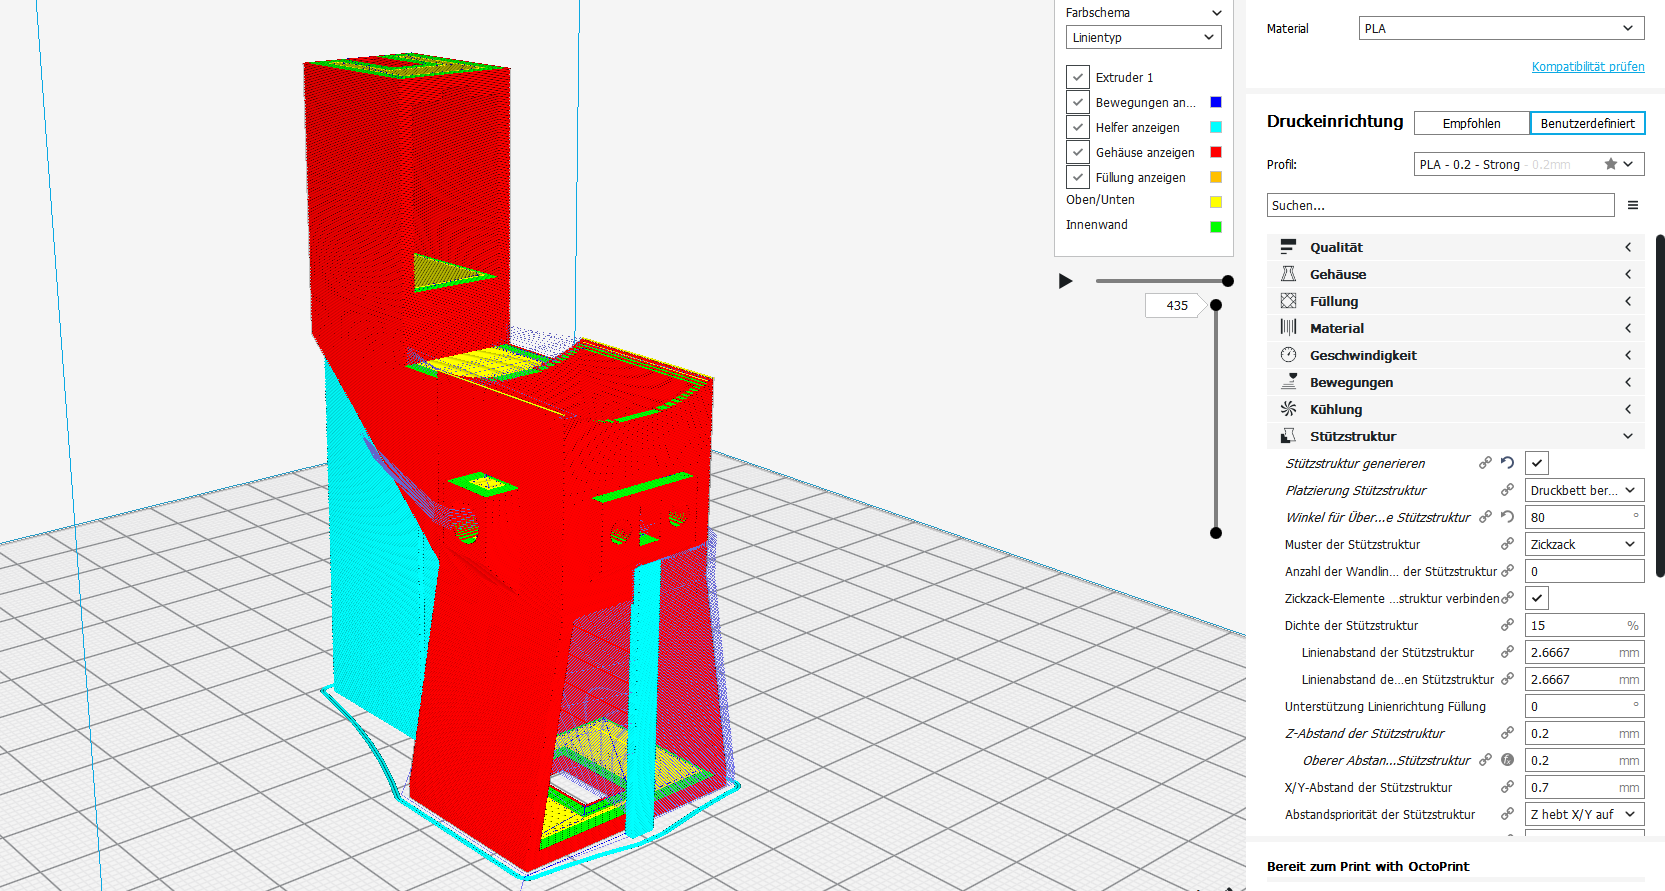Uncheck Zickzack-Elemente Stützstruktur verbinden checkbox

coord(1537,598)
